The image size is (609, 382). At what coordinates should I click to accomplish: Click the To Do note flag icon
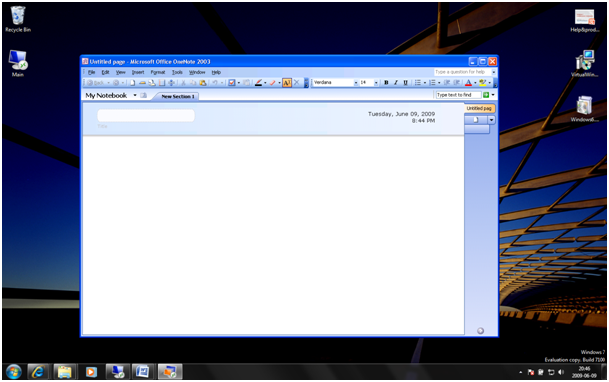(231, 83)
